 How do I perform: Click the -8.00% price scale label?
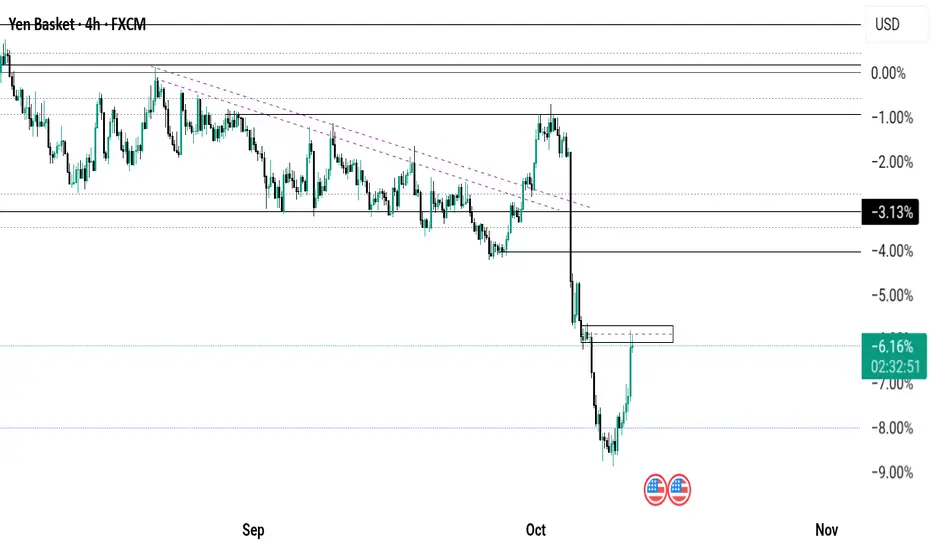888,428
